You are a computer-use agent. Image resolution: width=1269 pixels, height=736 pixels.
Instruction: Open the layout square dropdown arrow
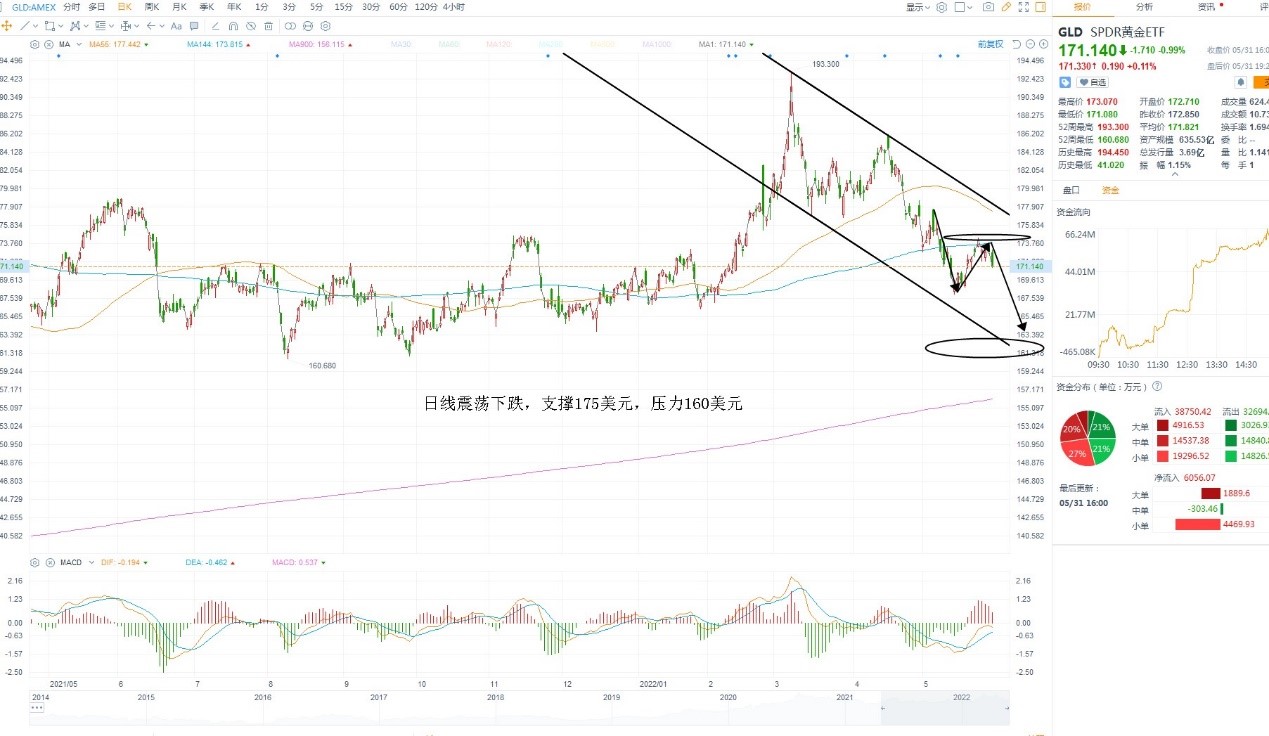(x=969, y=7)
